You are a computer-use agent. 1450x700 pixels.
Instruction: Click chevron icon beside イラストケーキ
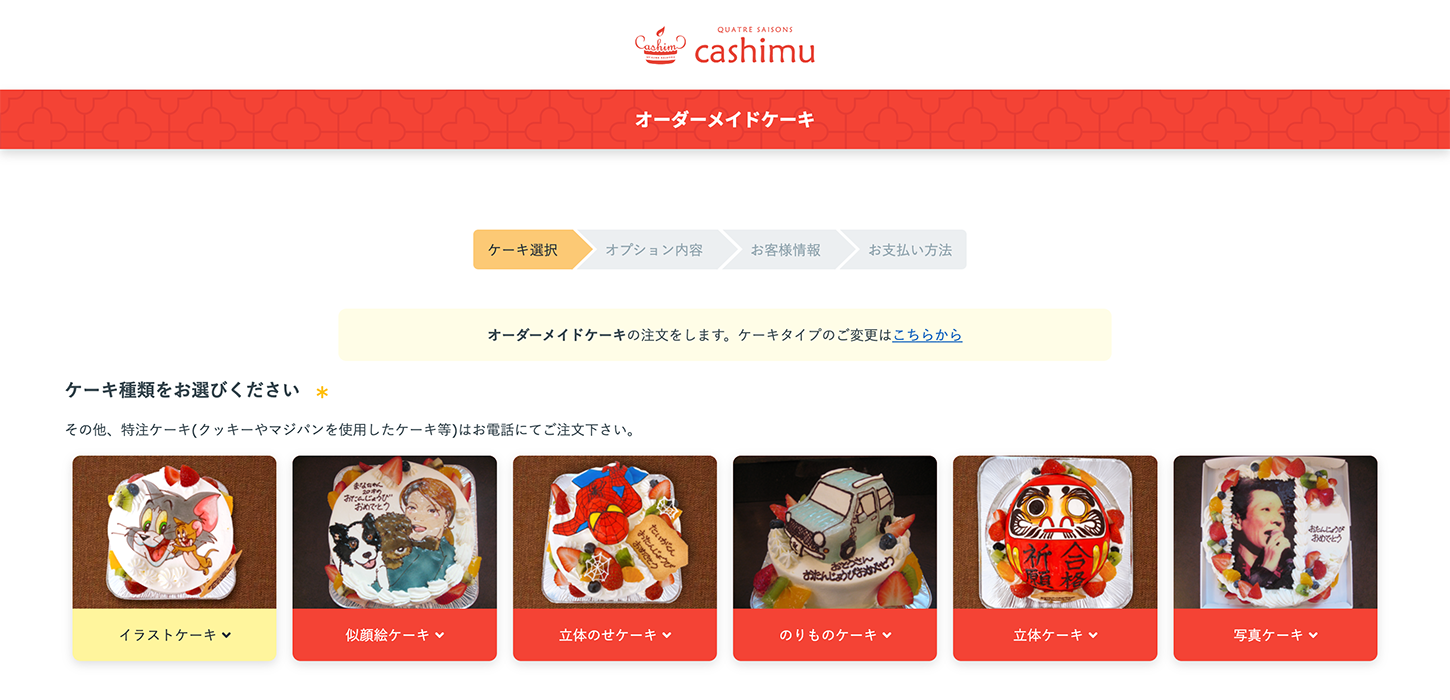[227, 635]
